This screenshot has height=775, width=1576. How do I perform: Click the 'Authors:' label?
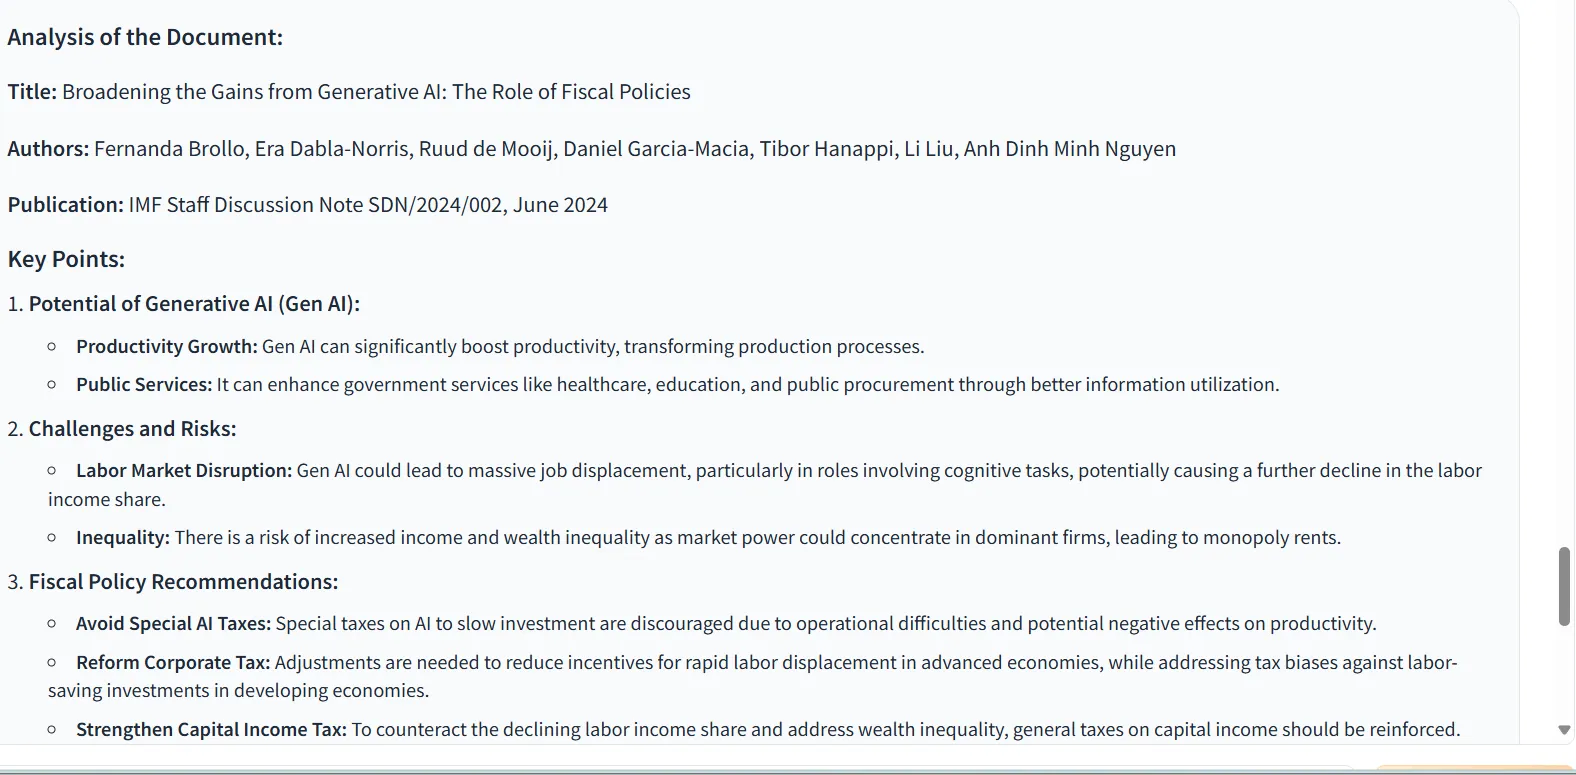[48, 149]
